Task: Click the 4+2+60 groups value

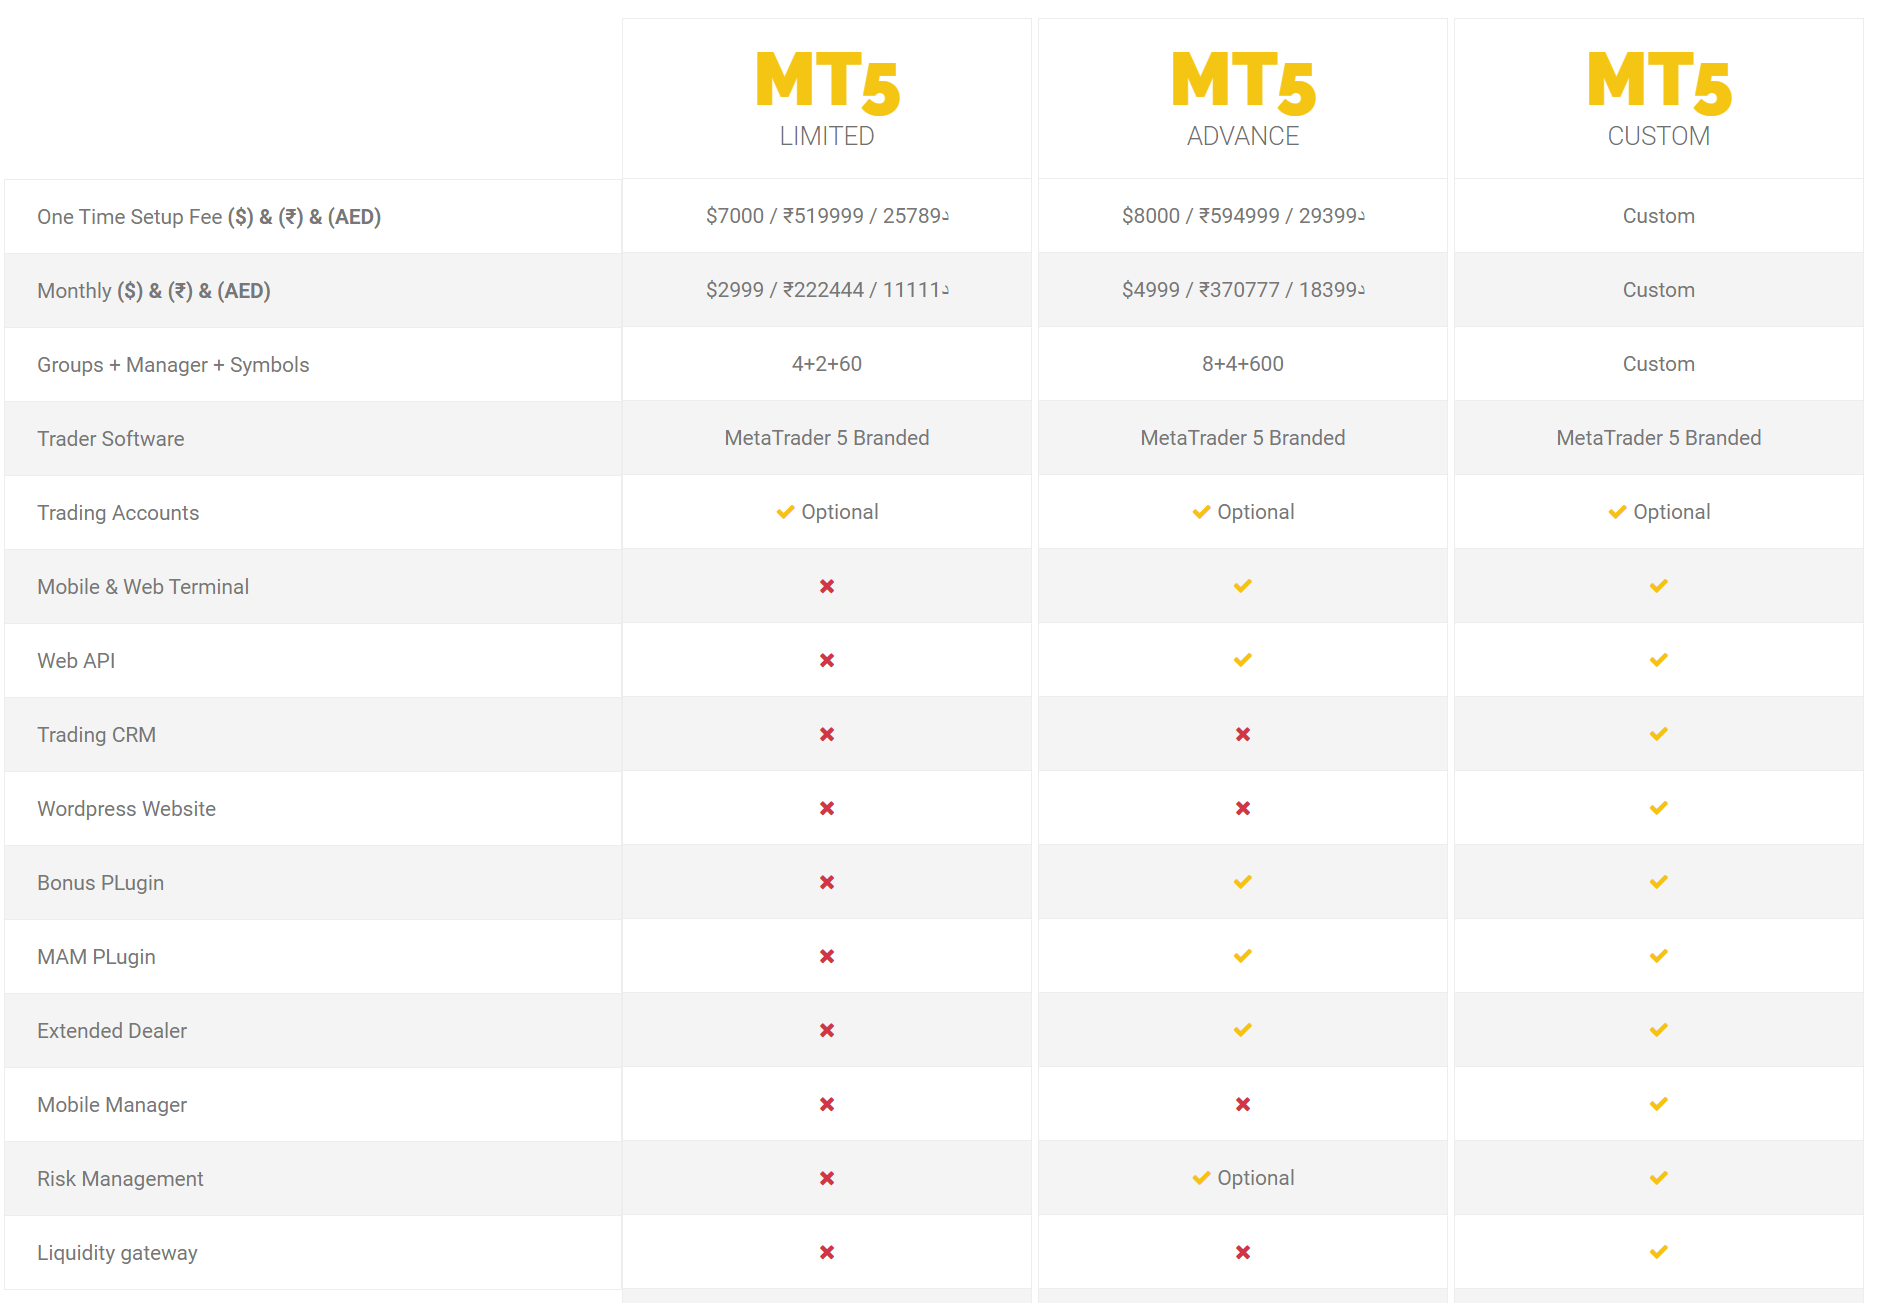Action: [827, 364]
